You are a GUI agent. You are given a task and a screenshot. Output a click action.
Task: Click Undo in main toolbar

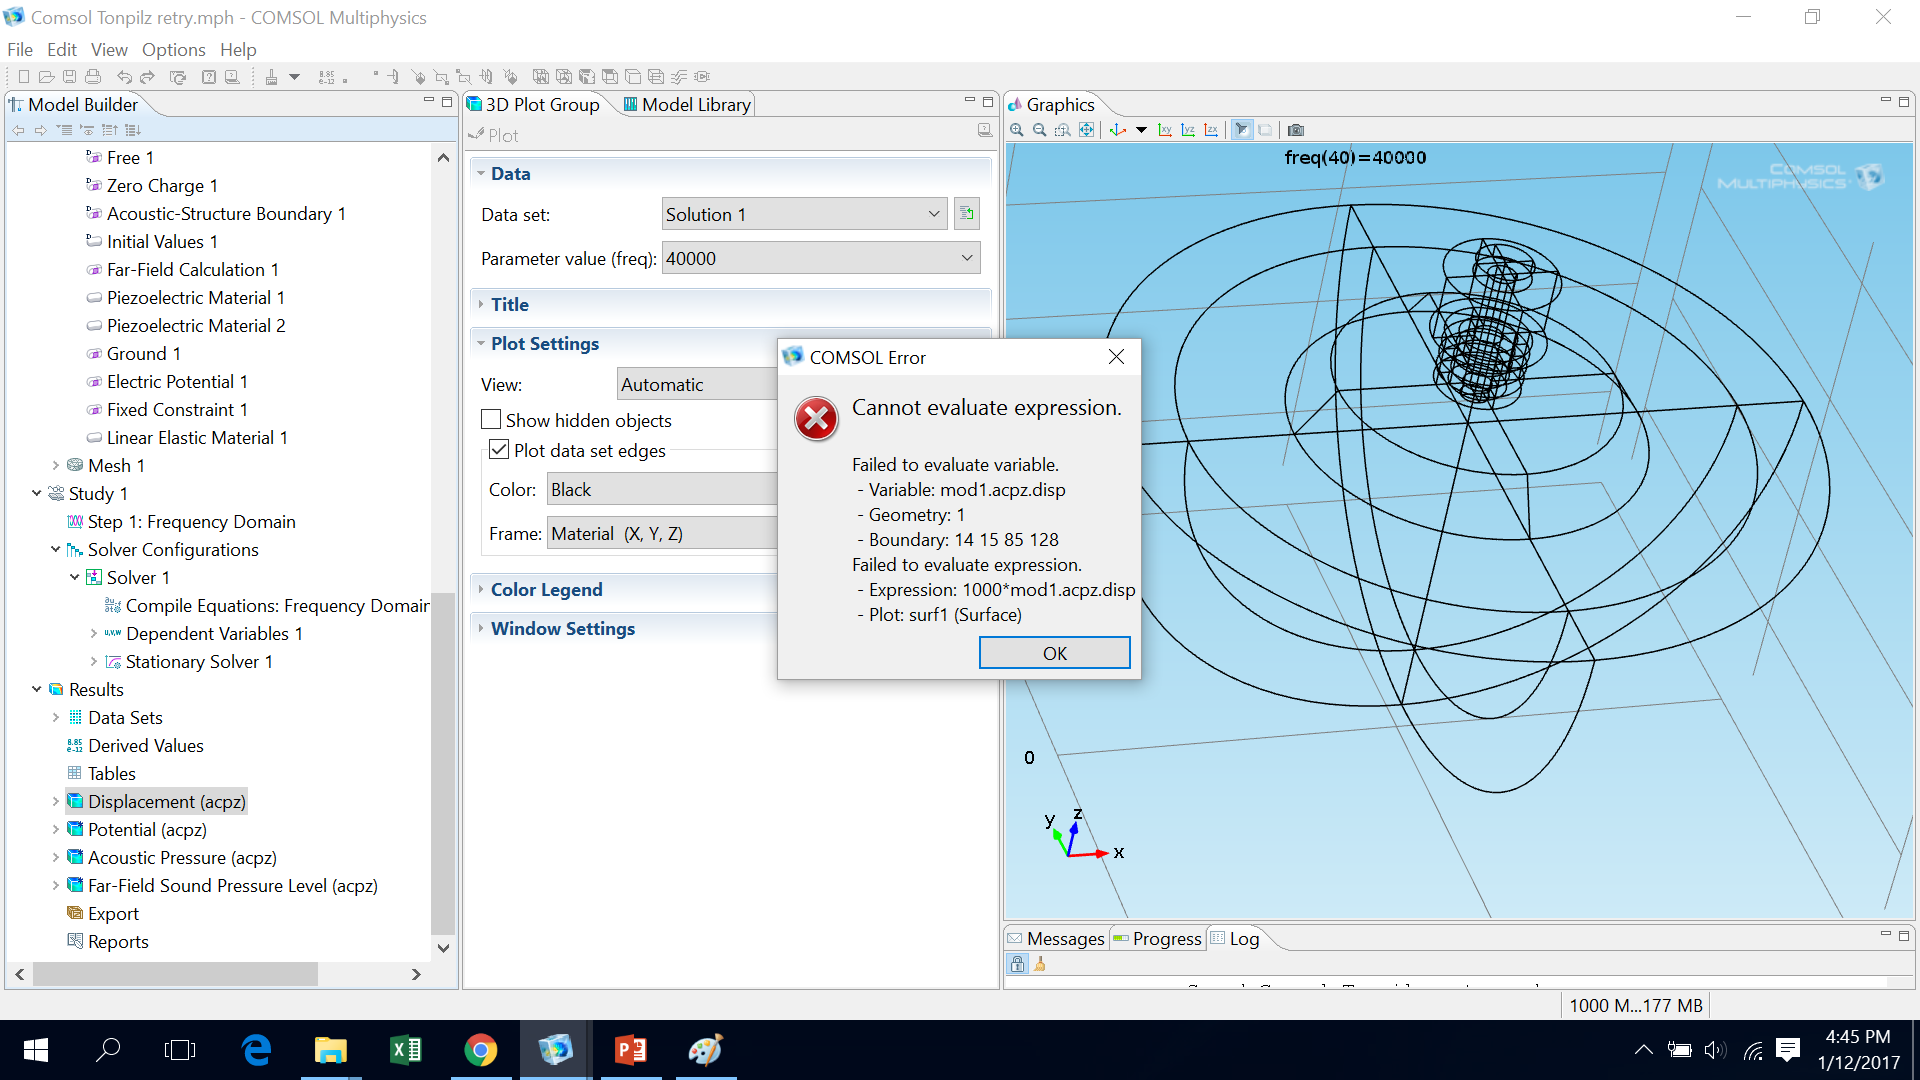pyautogui.click(x=124, y=77)
